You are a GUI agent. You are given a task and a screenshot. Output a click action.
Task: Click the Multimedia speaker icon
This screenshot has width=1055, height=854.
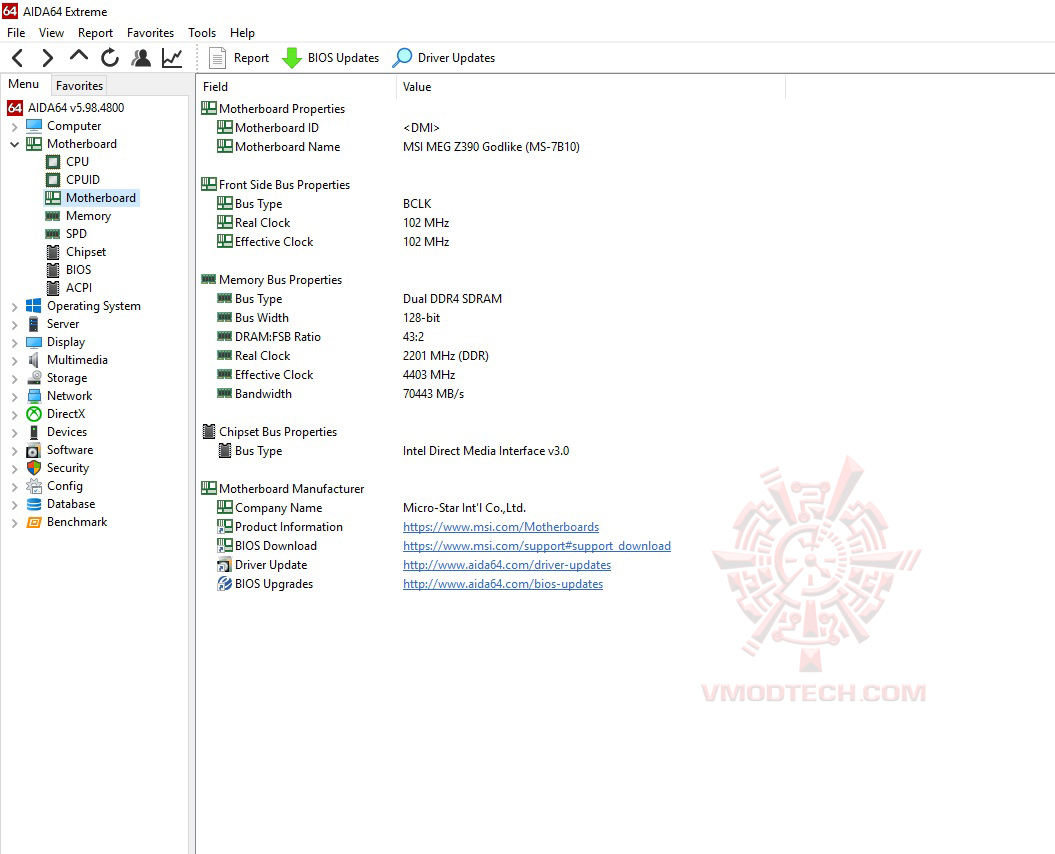[x=34, y=360]
